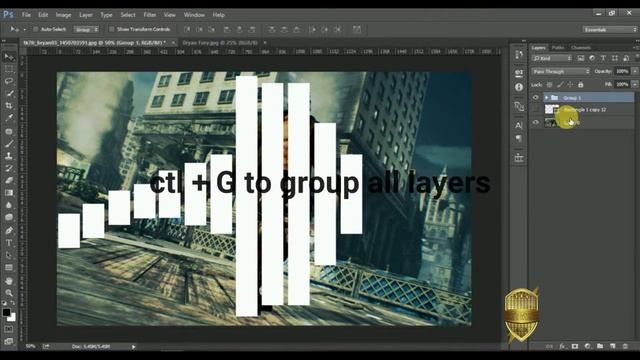Open the File menu

(x=26, y=15)
